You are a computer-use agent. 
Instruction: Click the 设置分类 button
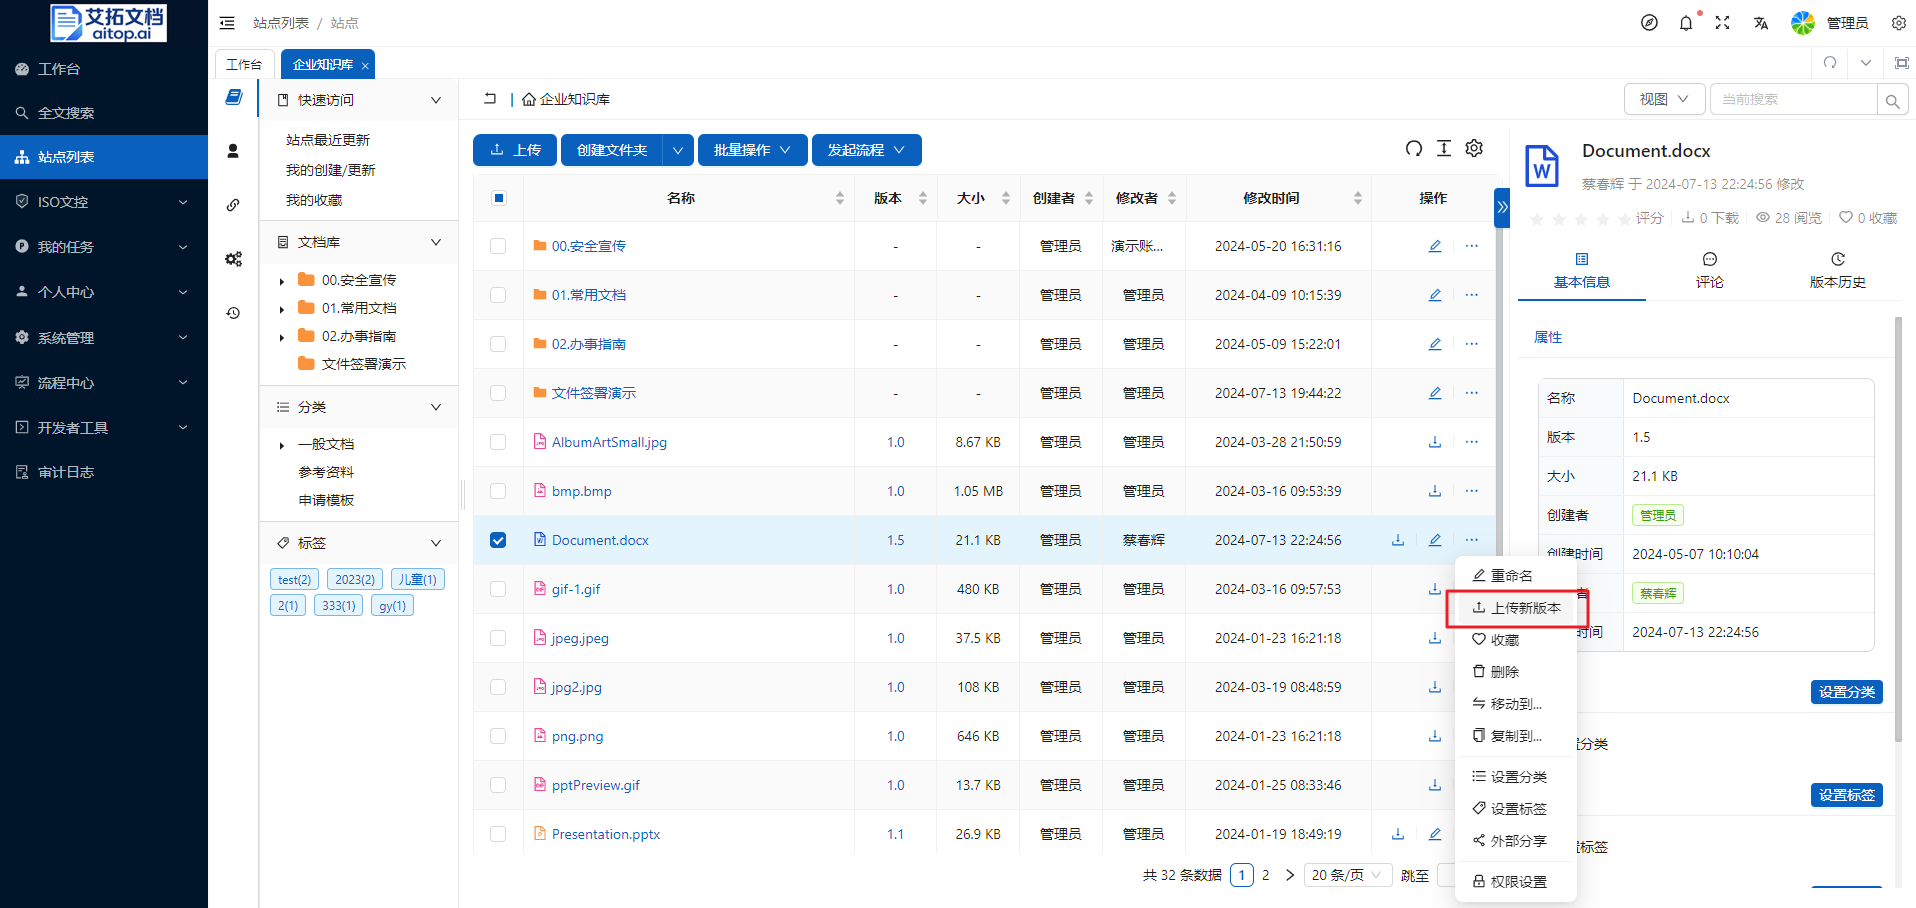click(x=1846, y=692)
